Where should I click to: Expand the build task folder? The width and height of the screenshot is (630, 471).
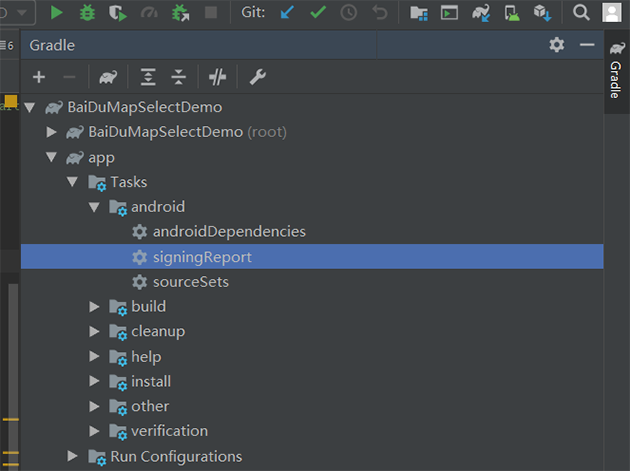coord(95,307)
